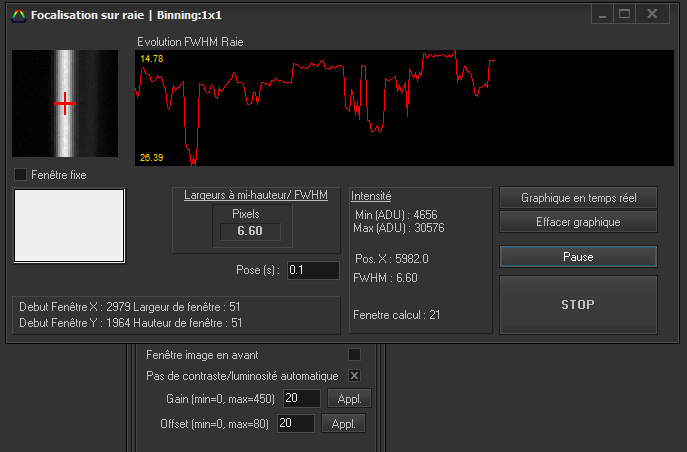Select the Pixels FWHM value field
687x452 pixels.
coord(250,232)
